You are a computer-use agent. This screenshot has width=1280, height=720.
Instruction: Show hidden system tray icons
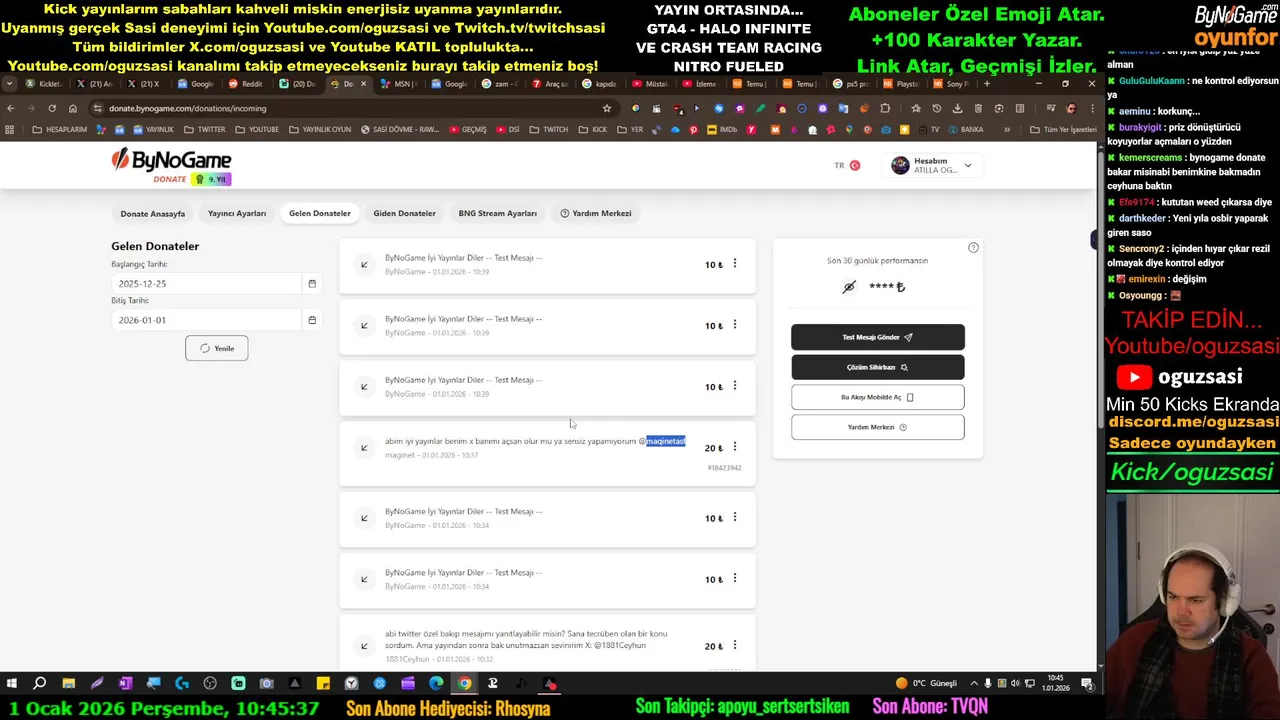click(973, 684)
